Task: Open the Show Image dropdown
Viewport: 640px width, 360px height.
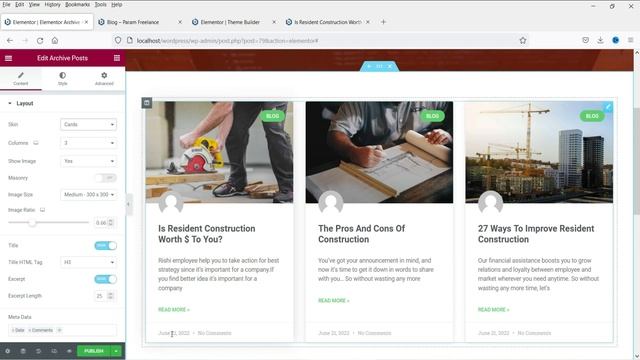Action: point(88,161)
